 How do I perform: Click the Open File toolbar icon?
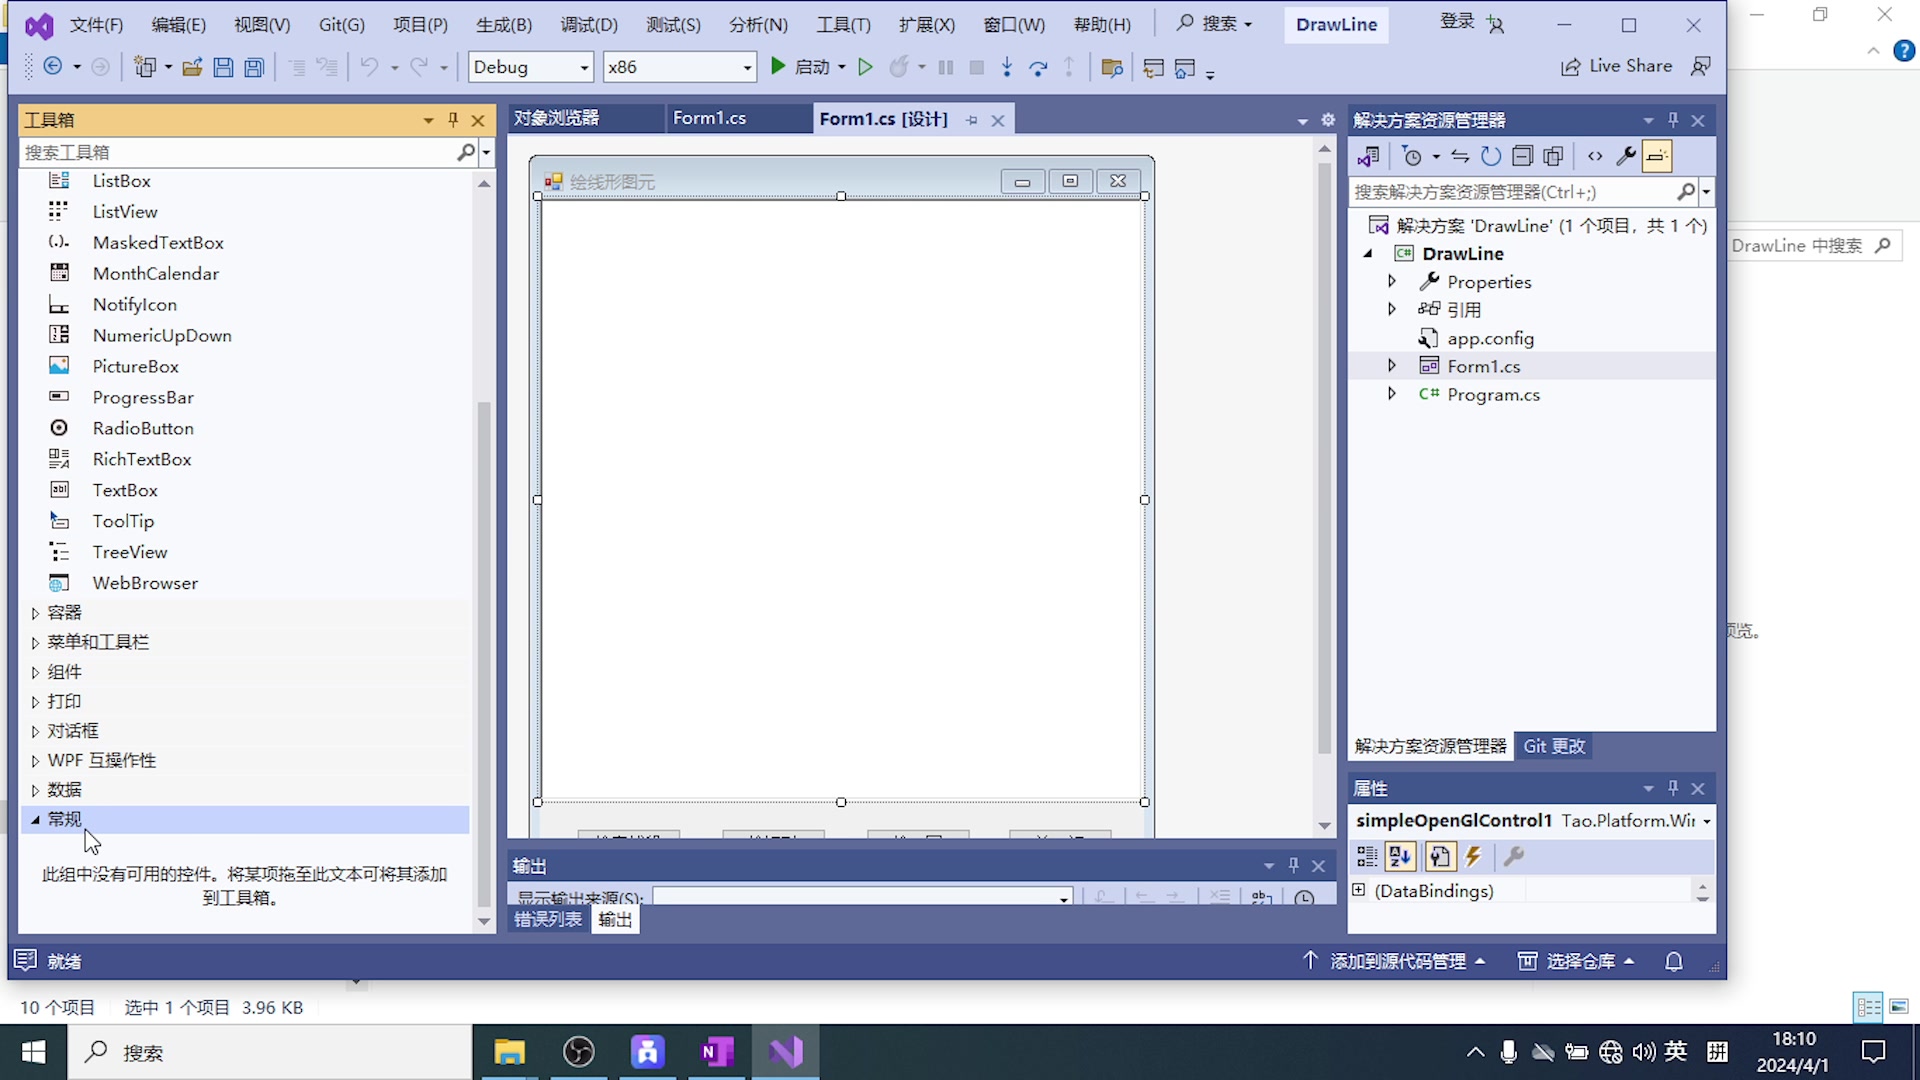pos(192,67)
